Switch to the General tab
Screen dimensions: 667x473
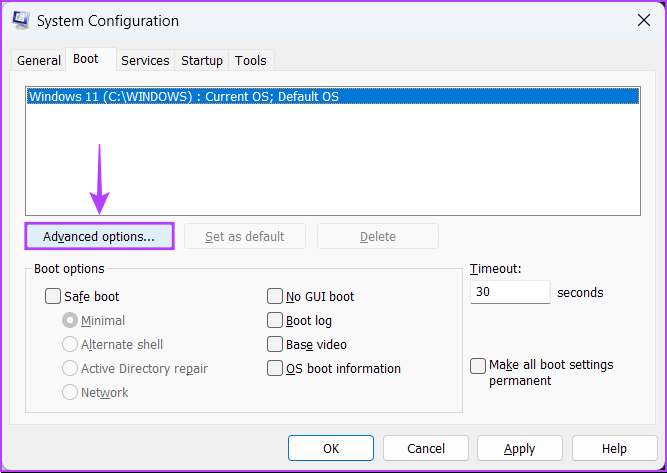[39, 60]
